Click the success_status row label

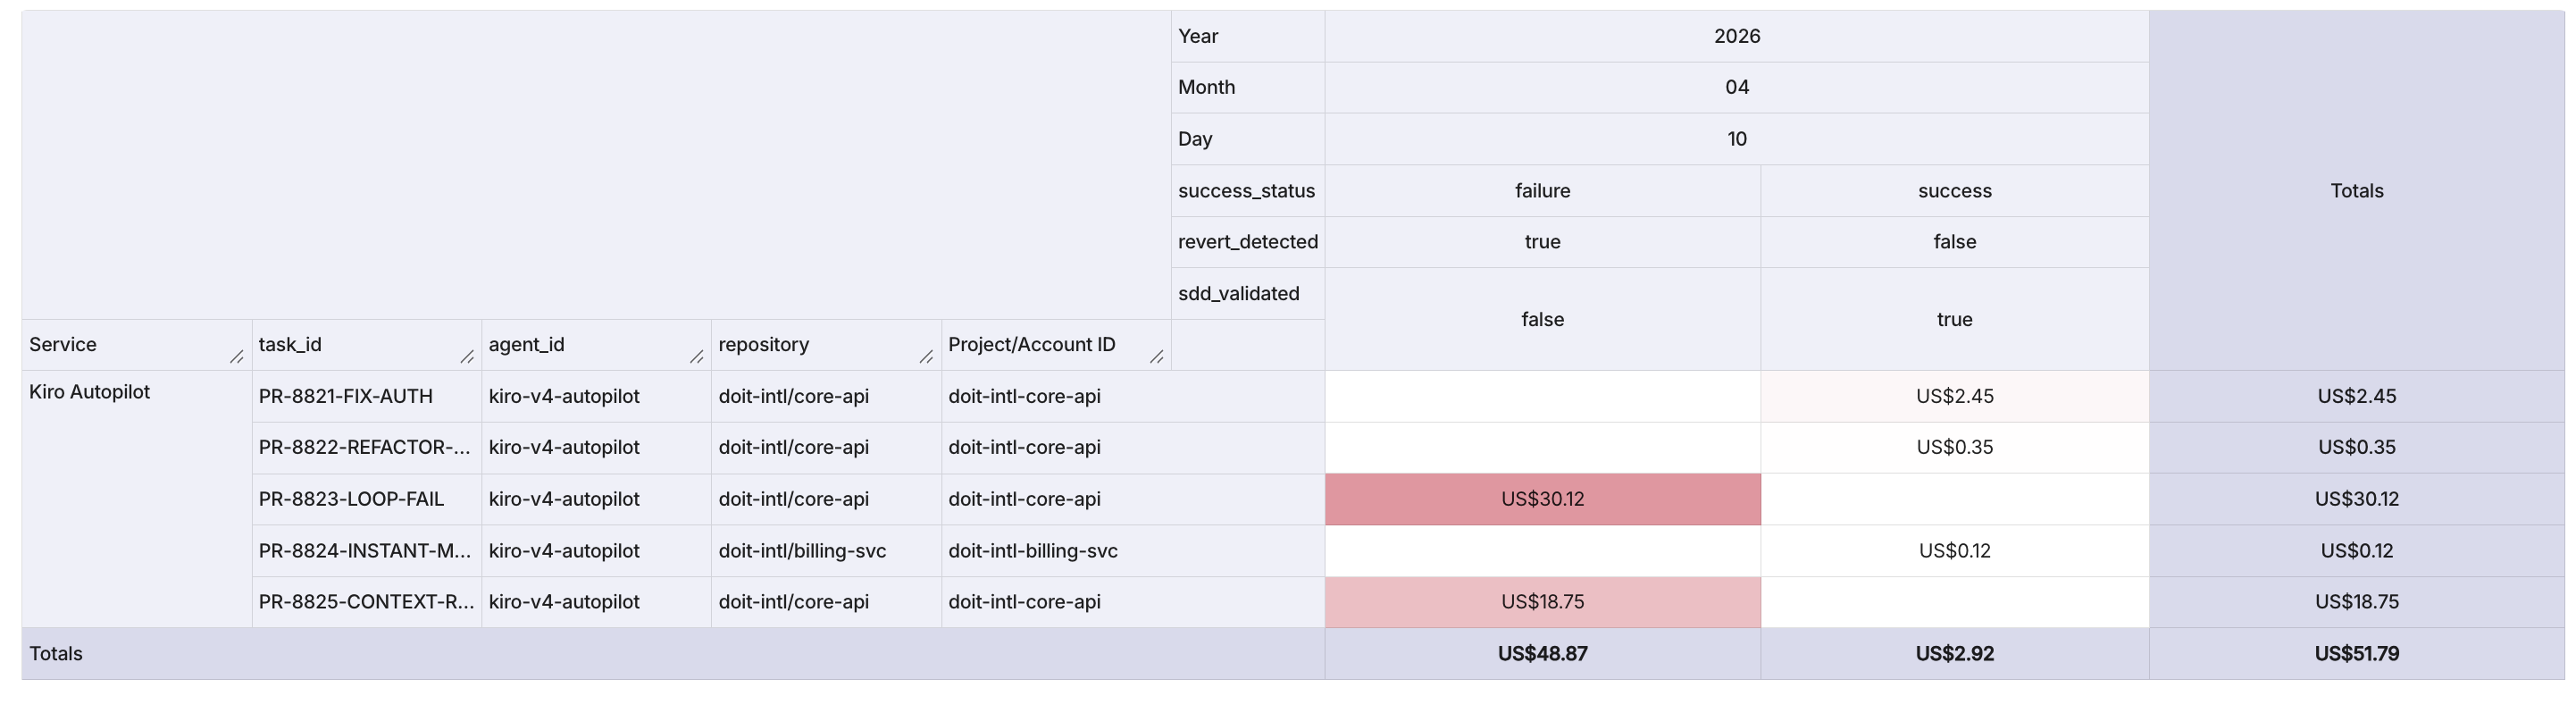click(1248, 191)
